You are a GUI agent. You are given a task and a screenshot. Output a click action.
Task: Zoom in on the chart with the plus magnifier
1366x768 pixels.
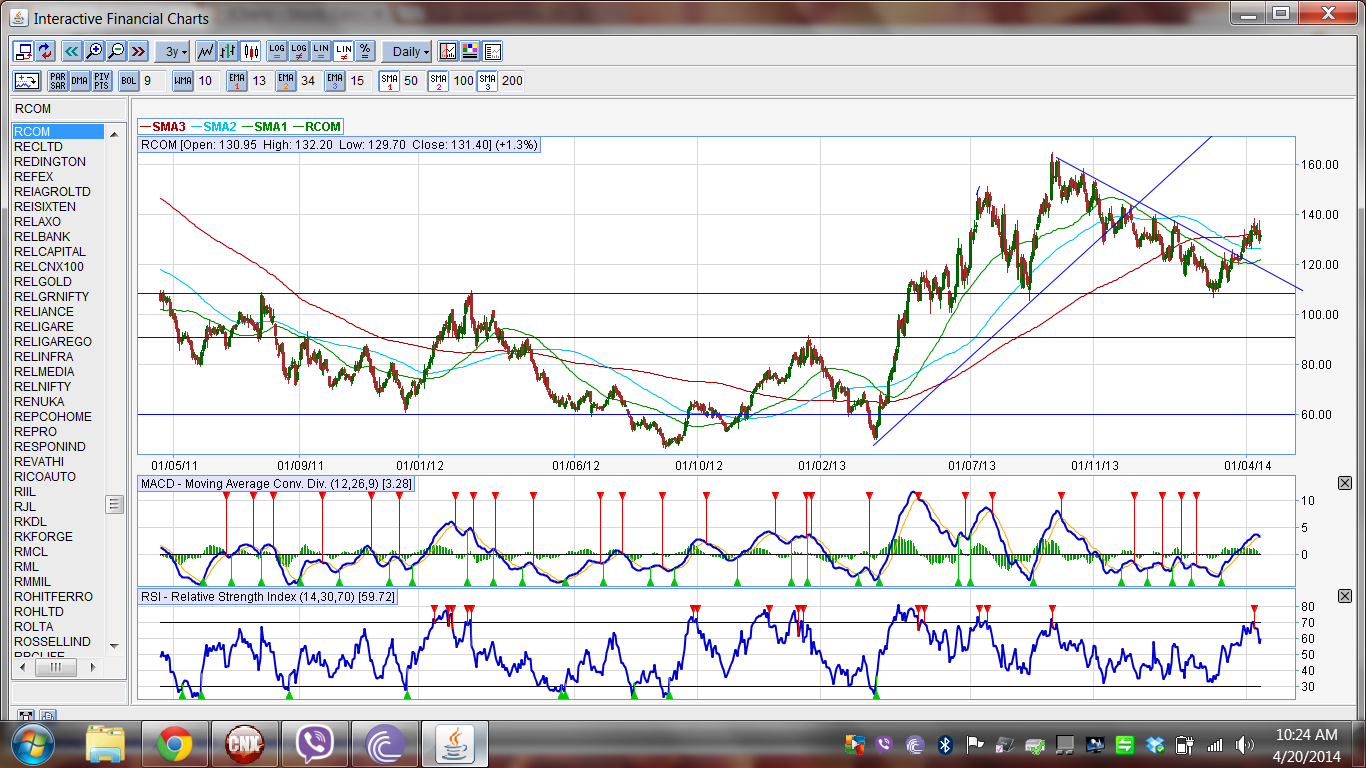click(94, 51)
